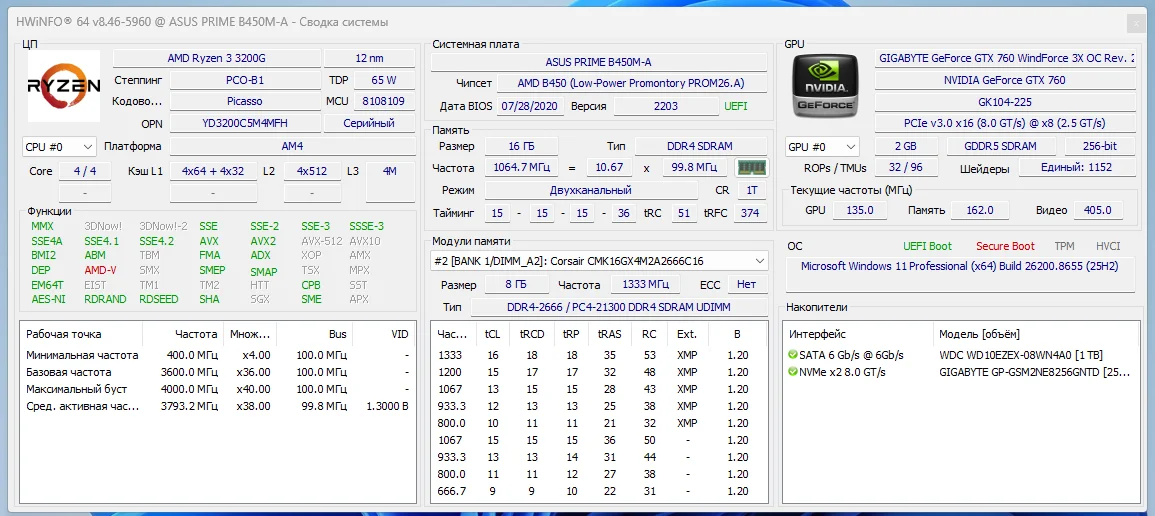Screen dimensions: 1155x516
Task: Click the memory multiplier 10.67 field
Action: (x=609, y=168)
